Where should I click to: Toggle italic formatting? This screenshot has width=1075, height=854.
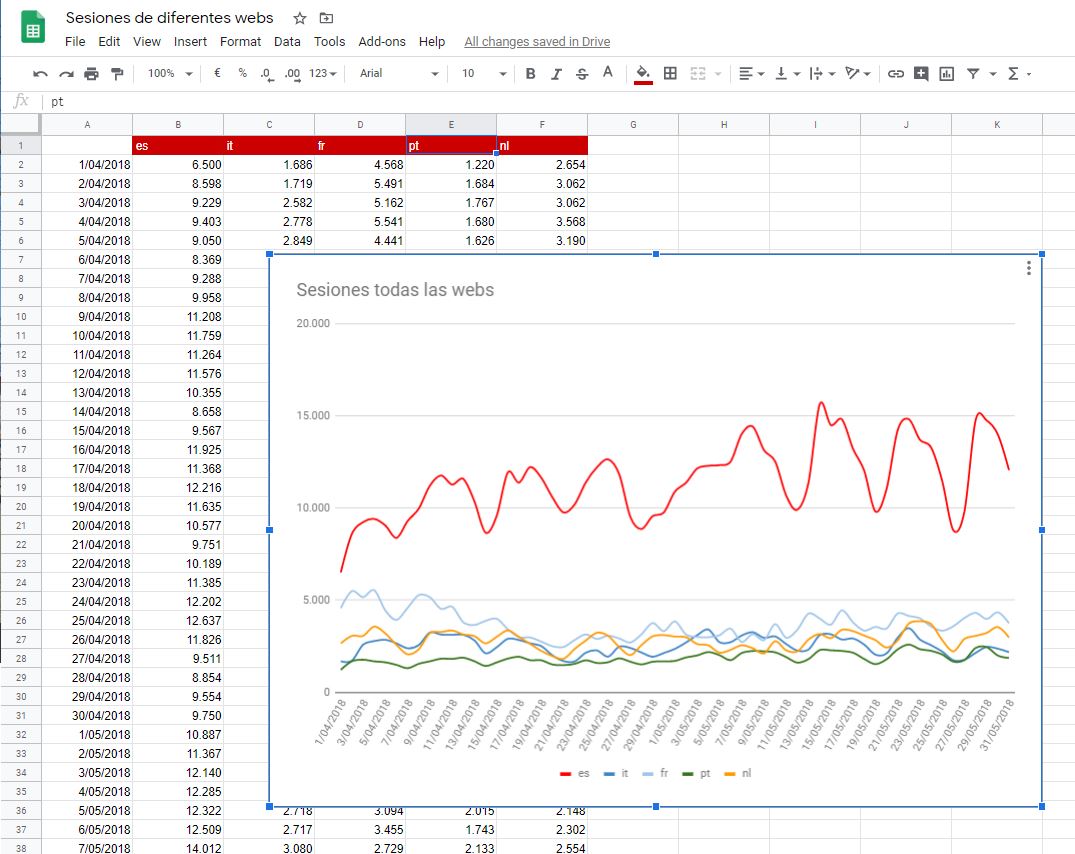tap(556, 74)
